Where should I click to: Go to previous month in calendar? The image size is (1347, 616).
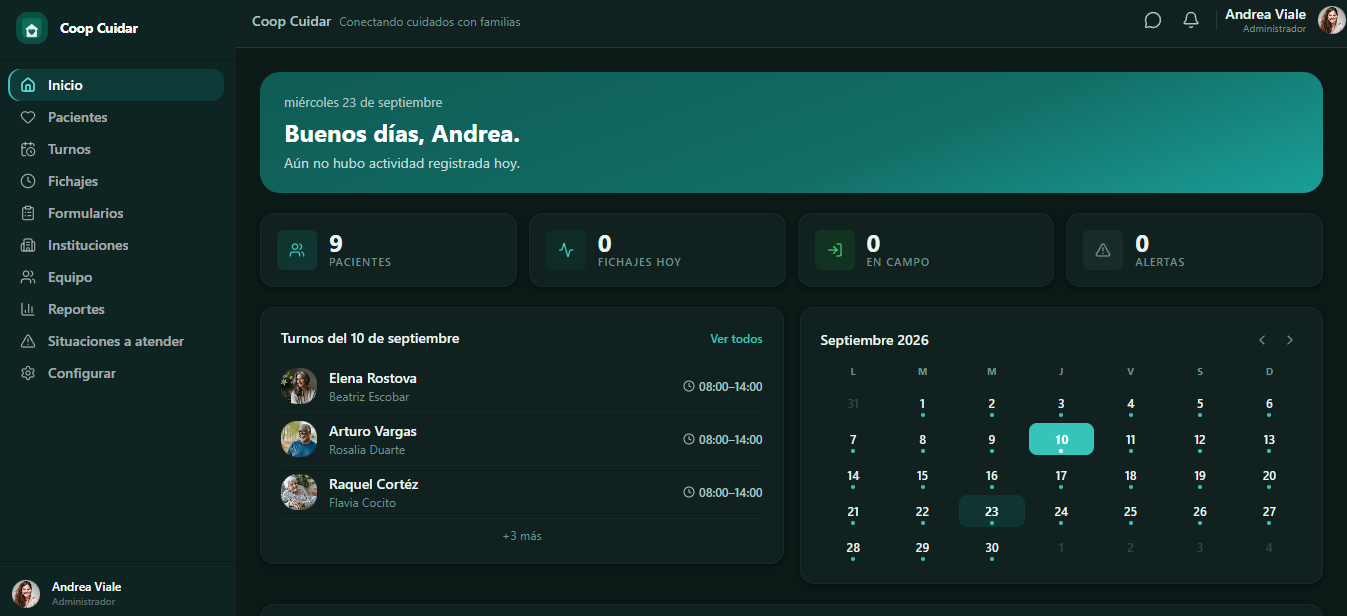(1262, 340)
